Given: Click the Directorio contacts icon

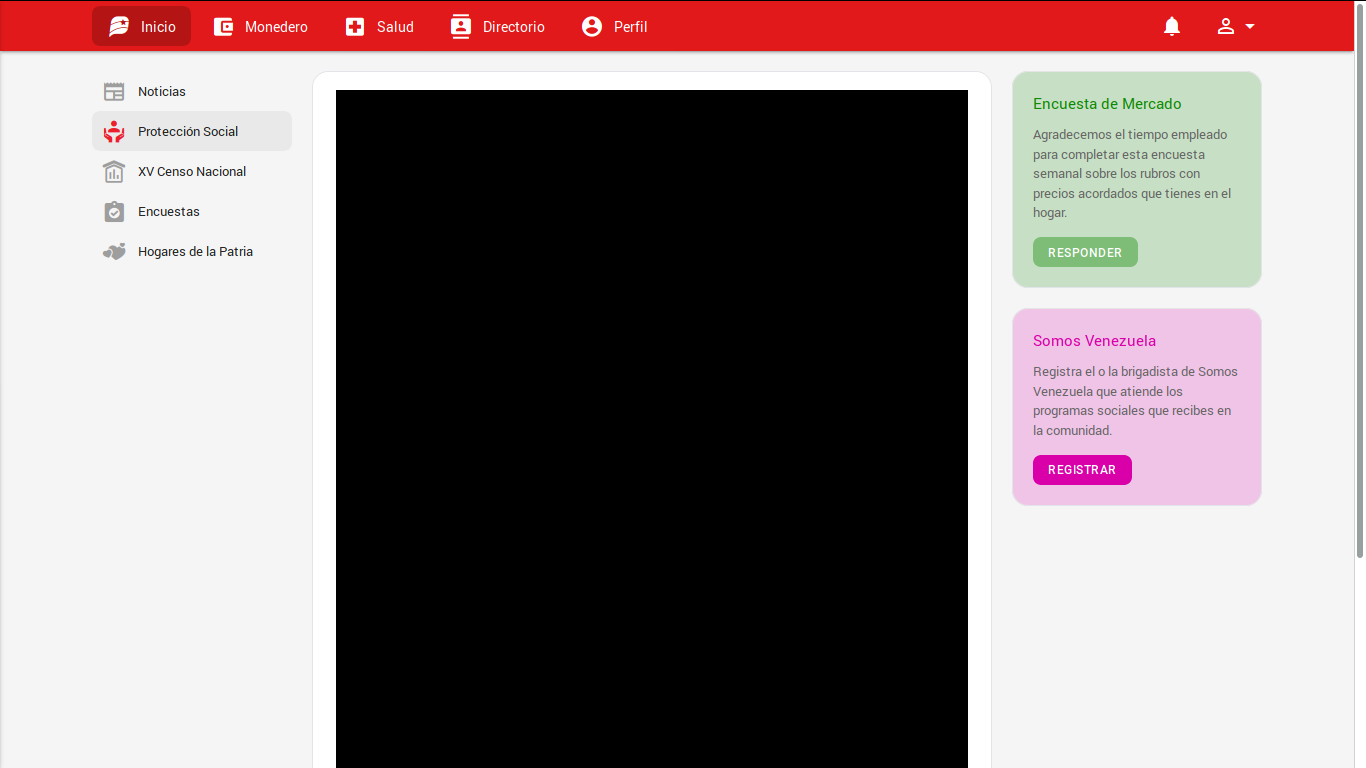Looking at the screenshot, I should [460, 27].
